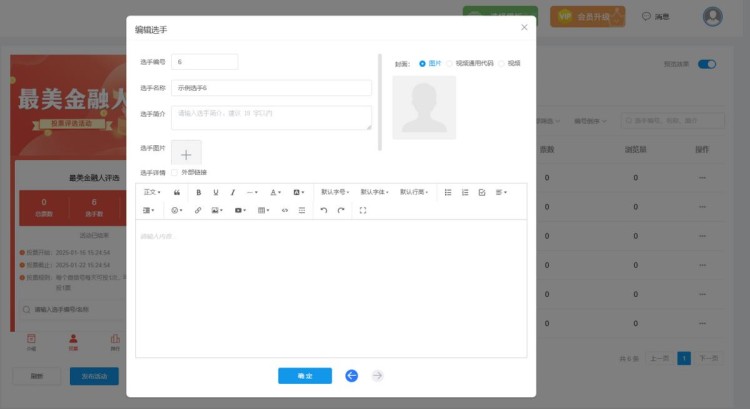This screenshot has width=750, height=409.
Task: Apply italic formatting in the editor
Action: tap(233, 192)
